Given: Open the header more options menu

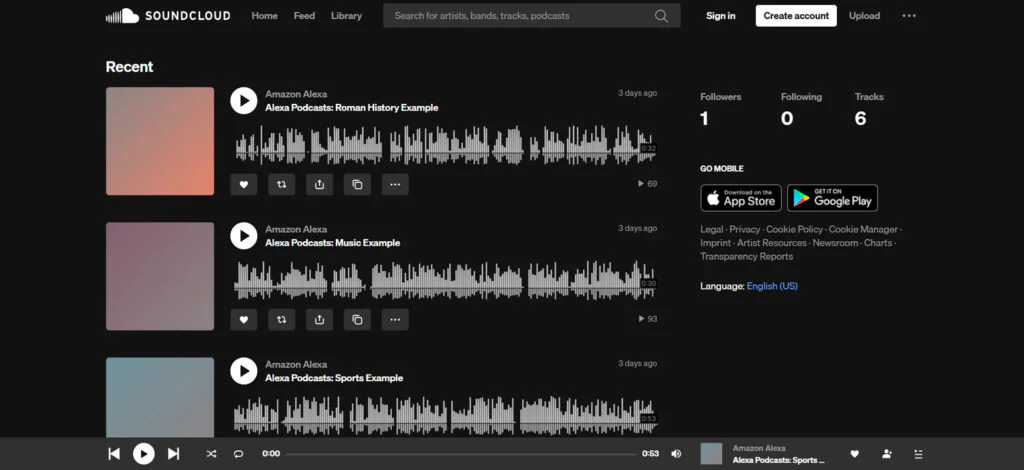Looking at the screenshot, I should pyautogui.click(x=909, y=16).
